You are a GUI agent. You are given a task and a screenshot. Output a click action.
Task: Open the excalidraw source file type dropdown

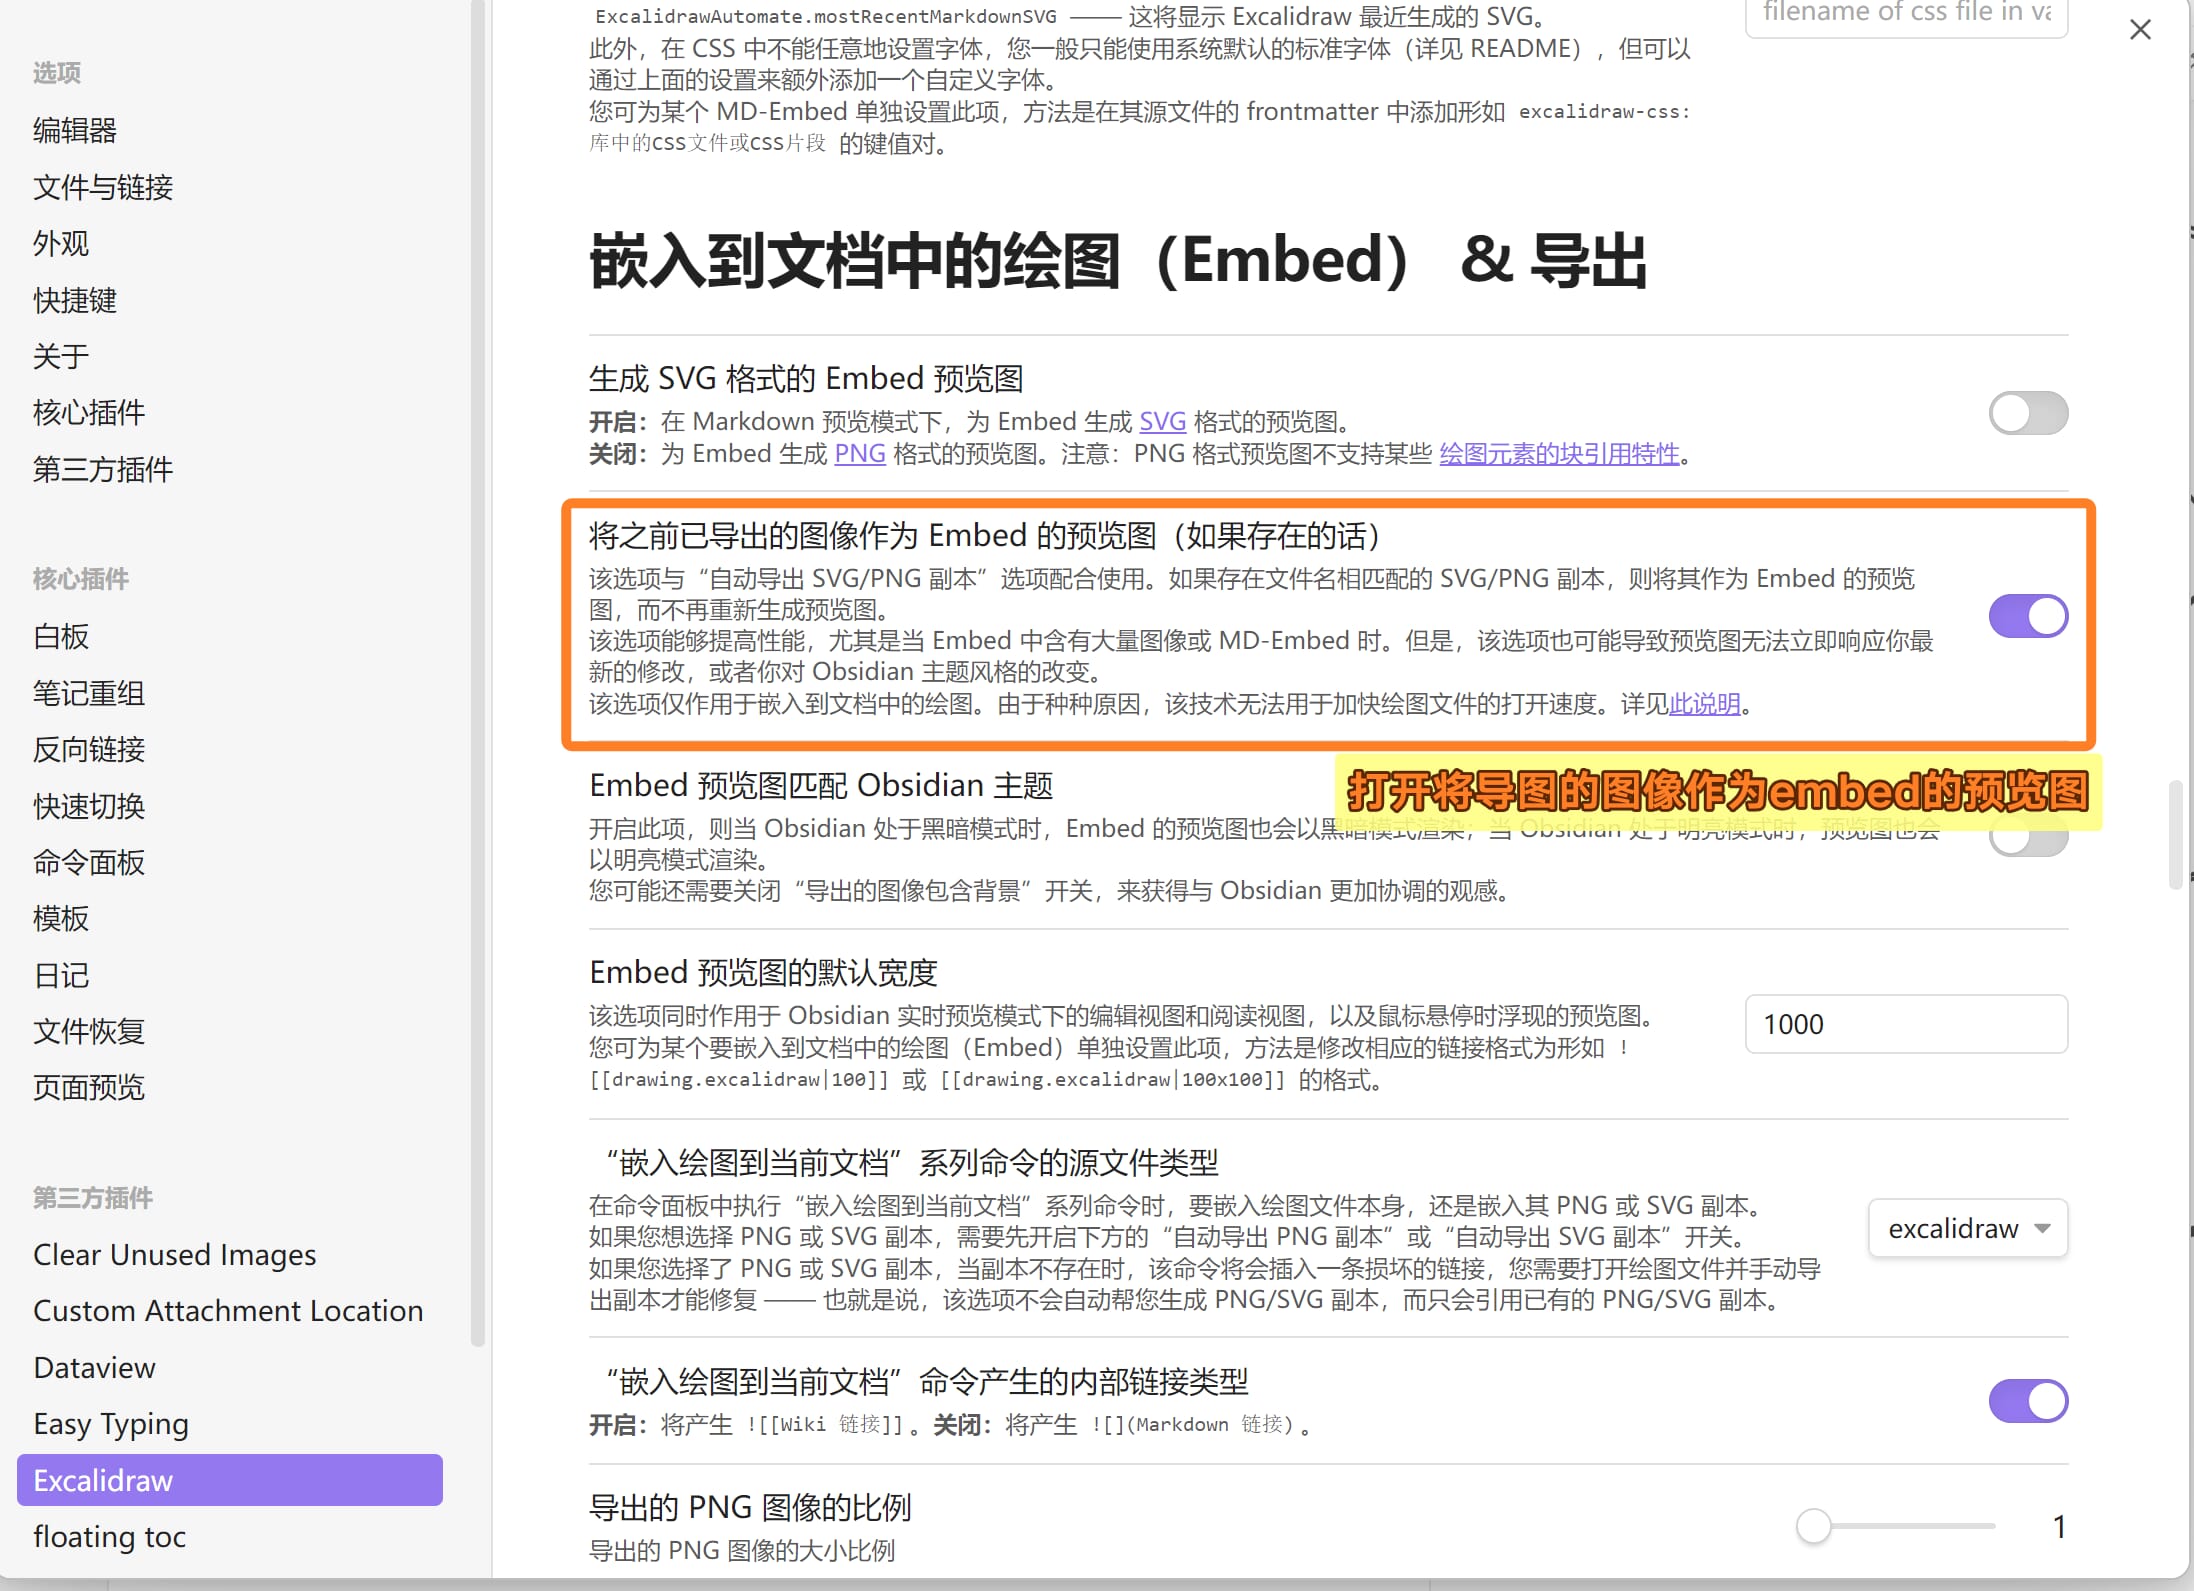click(x=1966, y=1228)
